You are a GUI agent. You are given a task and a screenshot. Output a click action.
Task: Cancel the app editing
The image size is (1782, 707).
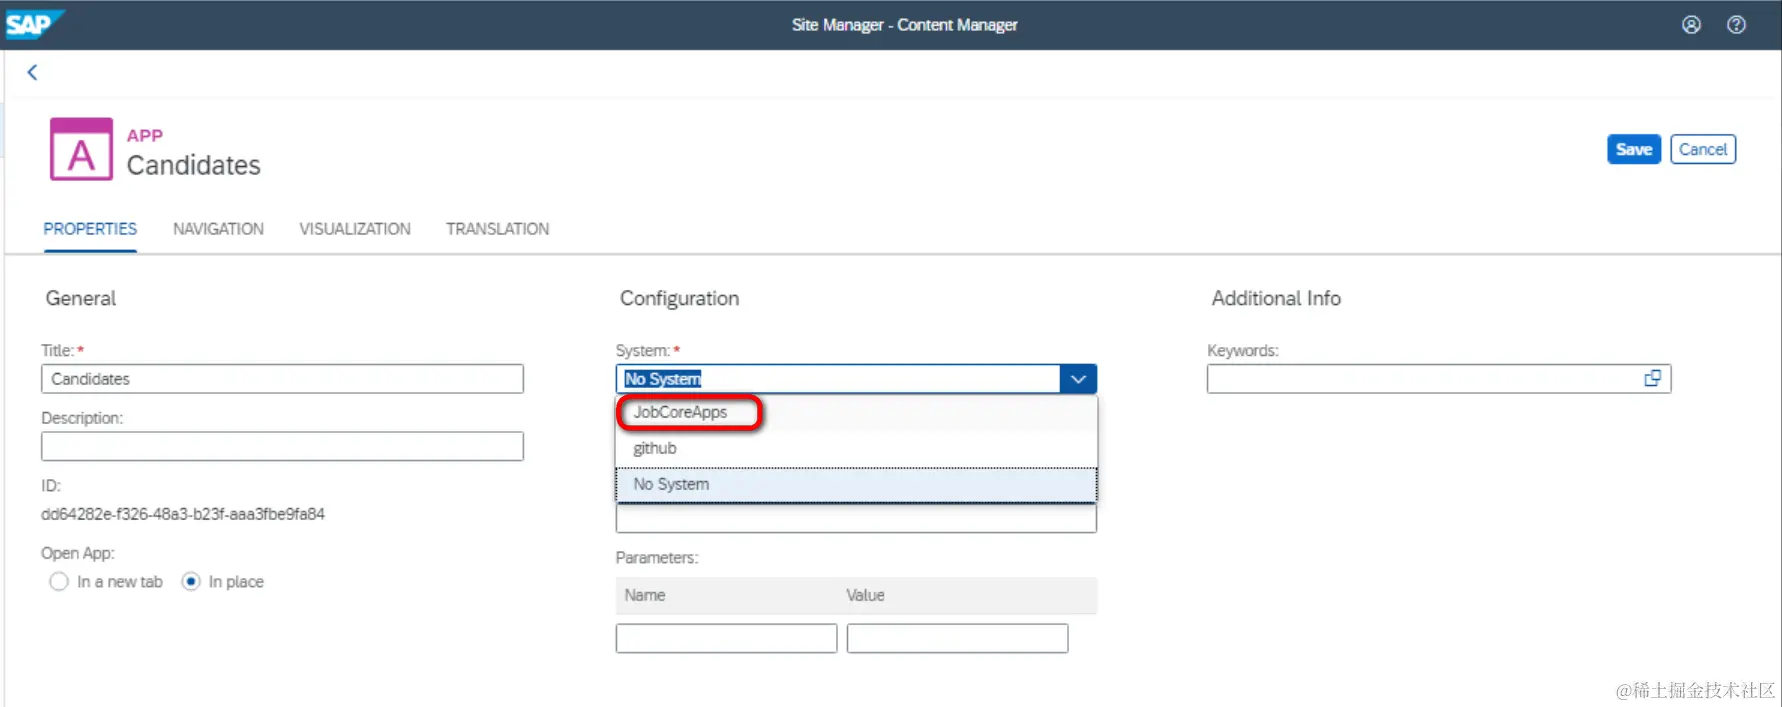coord(1703,149)
